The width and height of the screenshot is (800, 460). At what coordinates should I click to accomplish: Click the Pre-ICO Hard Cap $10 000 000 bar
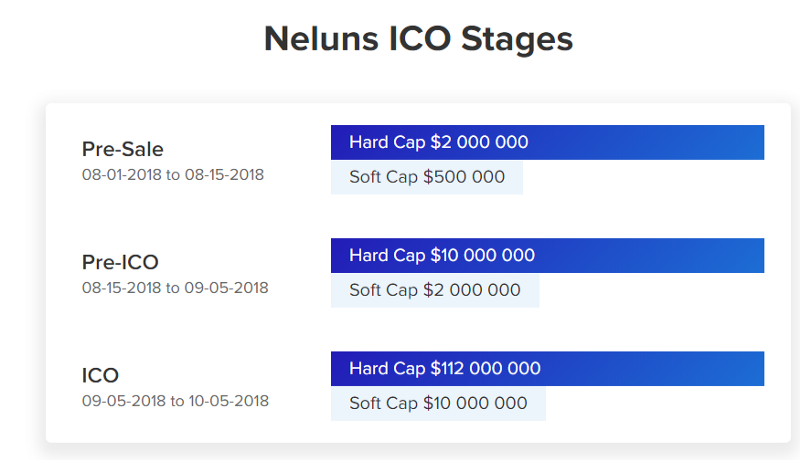547,255
